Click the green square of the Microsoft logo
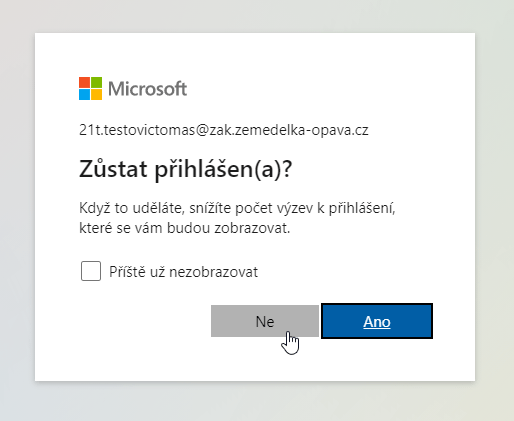Screen dimensions: 514x421 (x=96, y=83)
